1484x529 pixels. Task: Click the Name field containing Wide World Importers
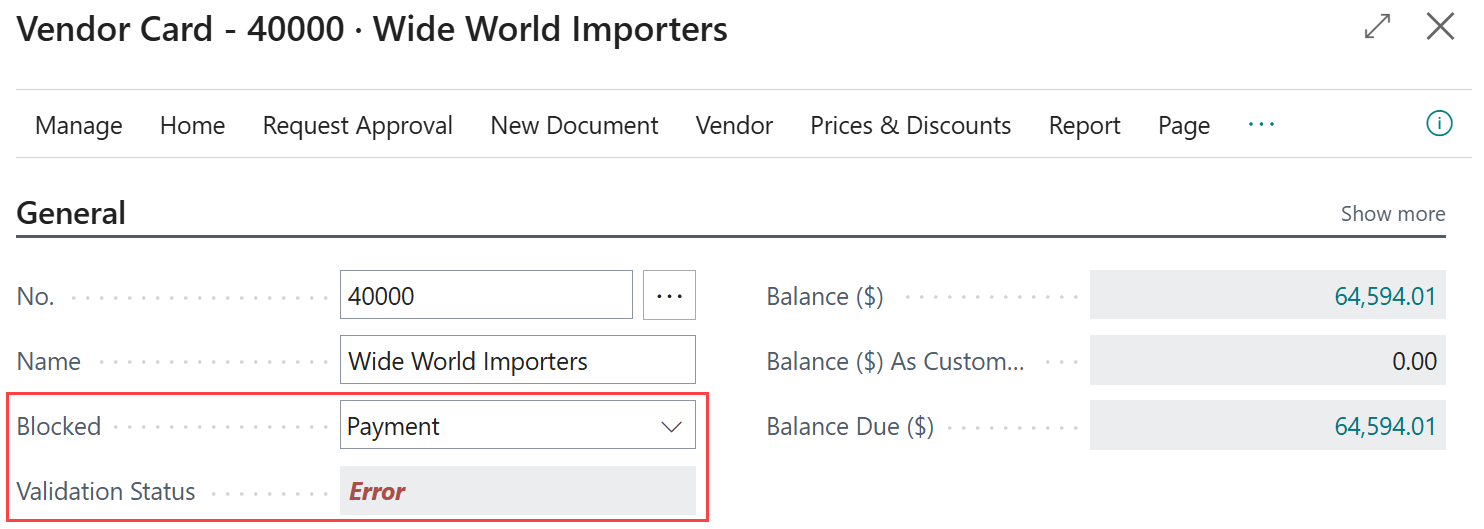[x=517, y=361]
